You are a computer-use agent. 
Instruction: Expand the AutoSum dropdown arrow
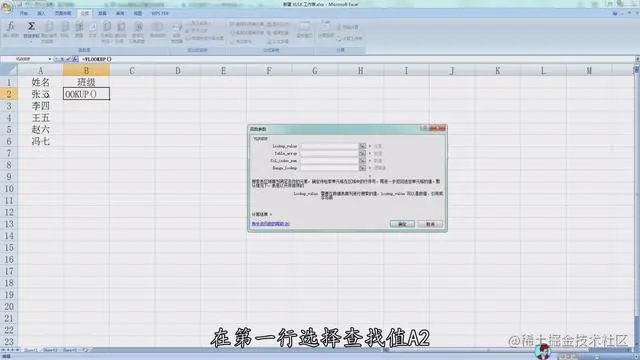coord(31,42)
